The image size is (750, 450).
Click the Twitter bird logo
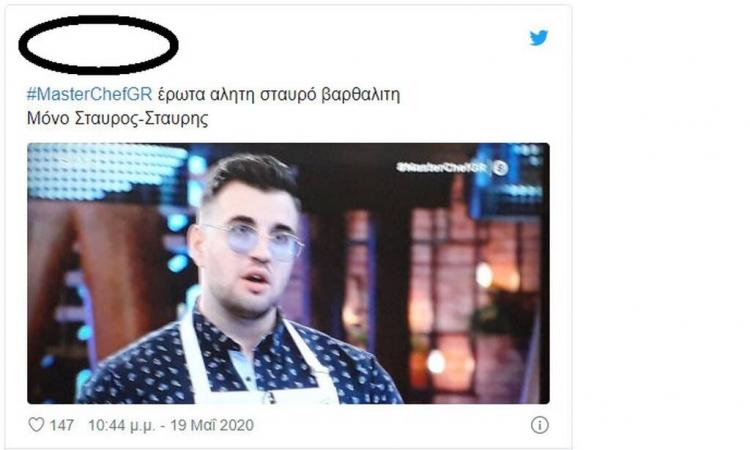click(539, 38)
